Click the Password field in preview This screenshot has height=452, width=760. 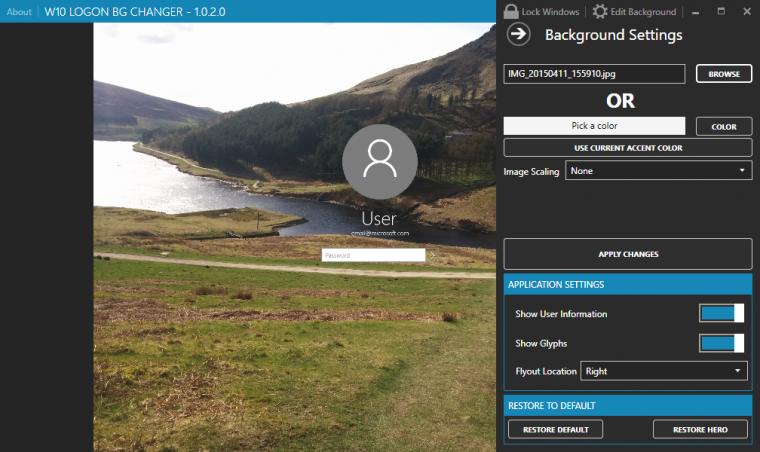point(373,255)
